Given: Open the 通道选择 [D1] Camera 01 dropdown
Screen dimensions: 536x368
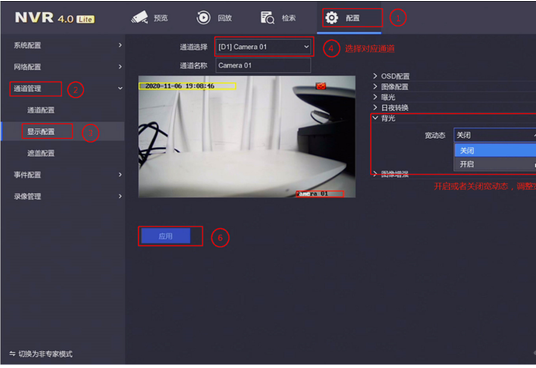Looking at the screenshot, I should pyautogui.click(x=263, y=47).
